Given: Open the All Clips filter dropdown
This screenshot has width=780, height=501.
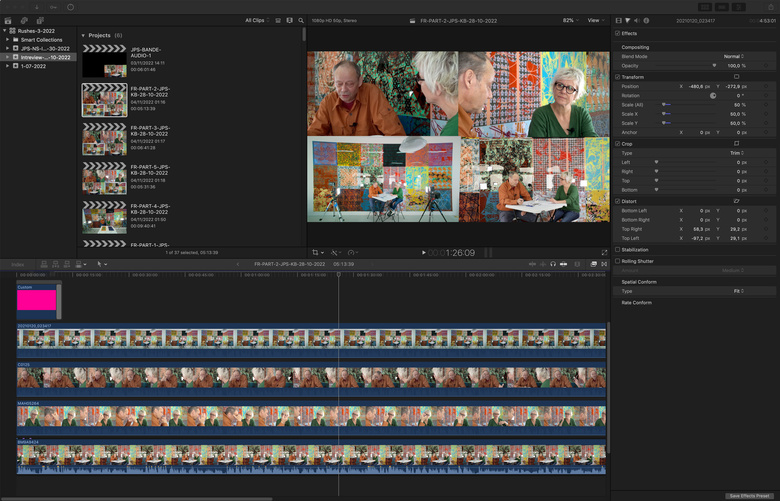Looking at the screenshot, I should tap(259, 20).
